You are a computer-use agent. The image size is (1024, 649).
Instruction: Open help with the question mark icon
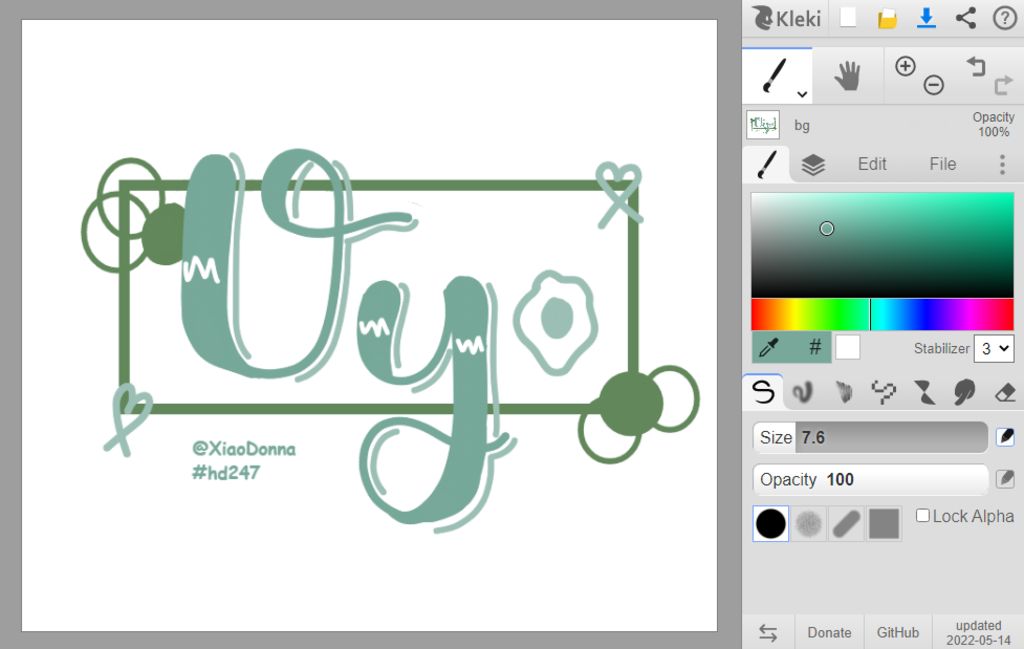1004,18
